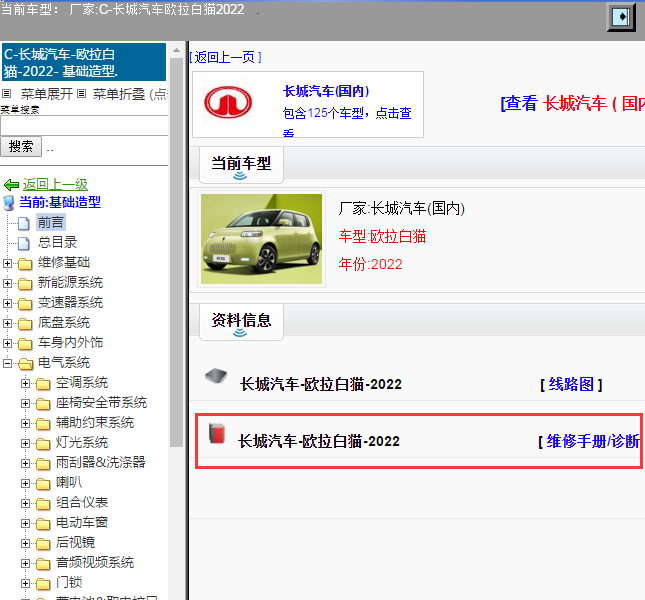Click the scrollbar up arrow
The width and height of the screenshot is (645, 600).
[x=176, y=50]
